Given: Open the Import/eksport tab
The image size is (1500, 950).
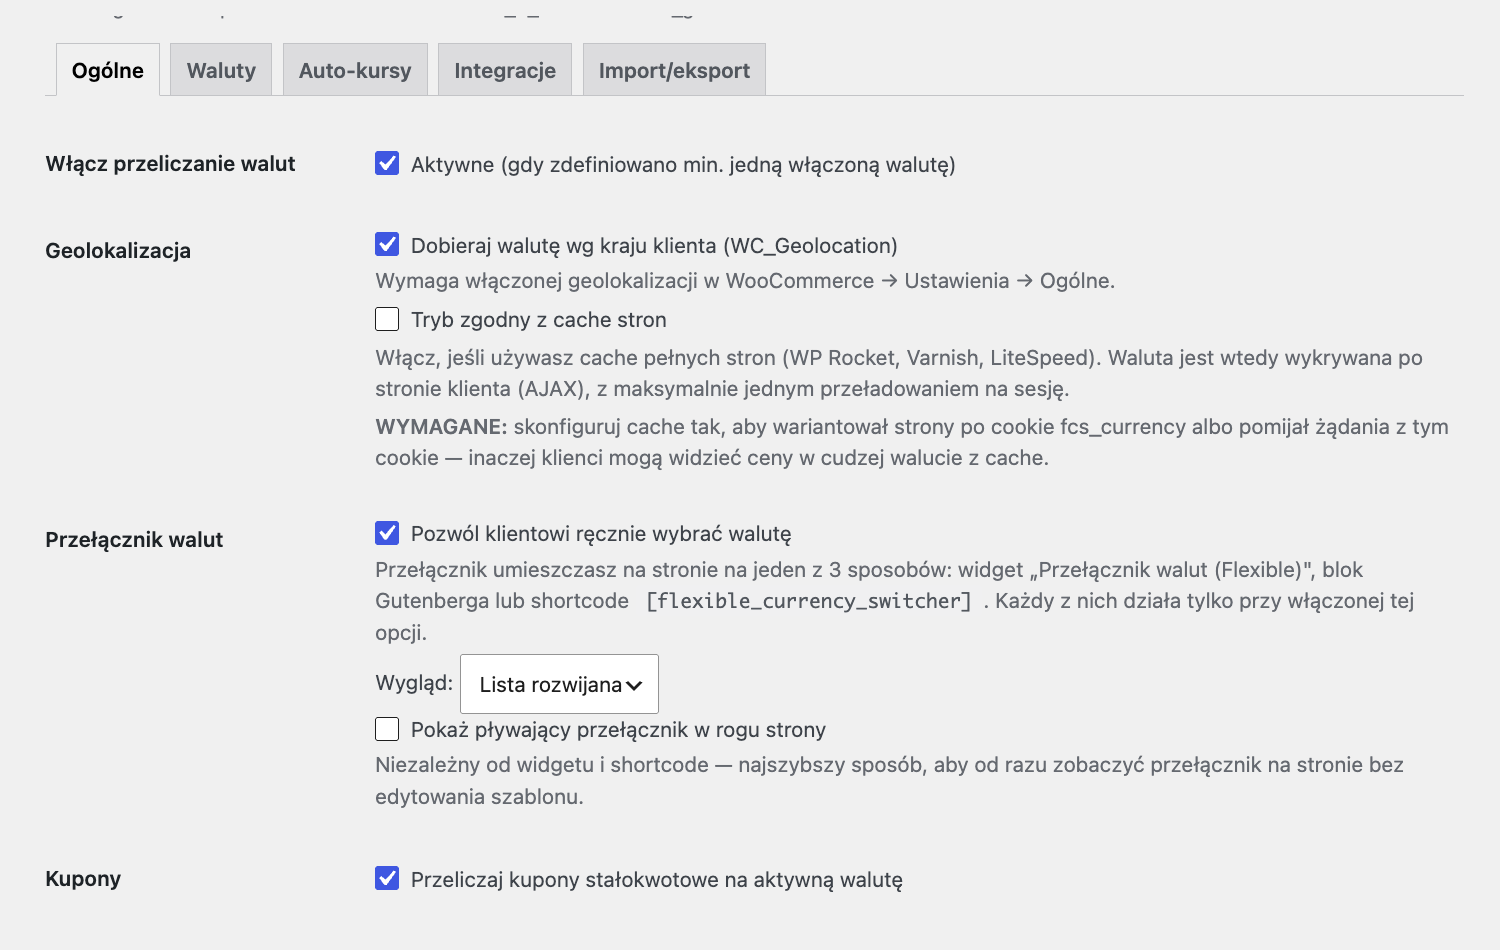Looking at the screenshot, I should click(674, 70).
